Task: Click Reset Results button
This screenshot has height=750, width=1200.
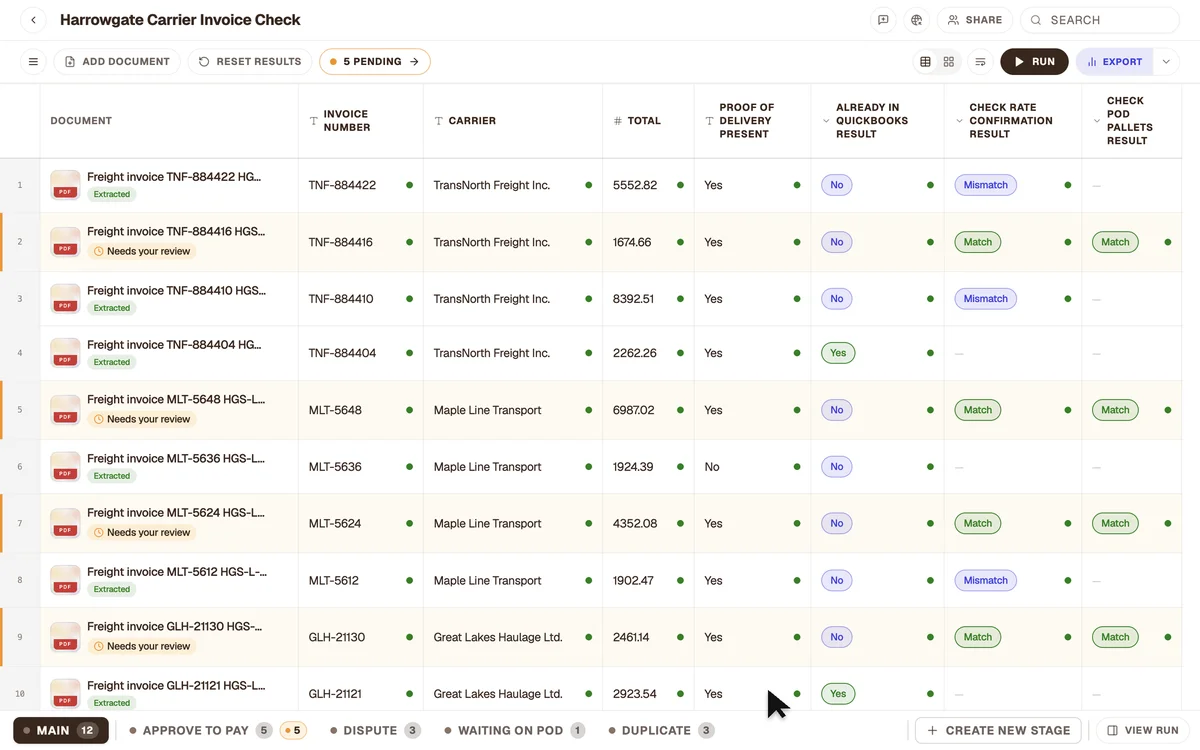Action: [249, 62]
